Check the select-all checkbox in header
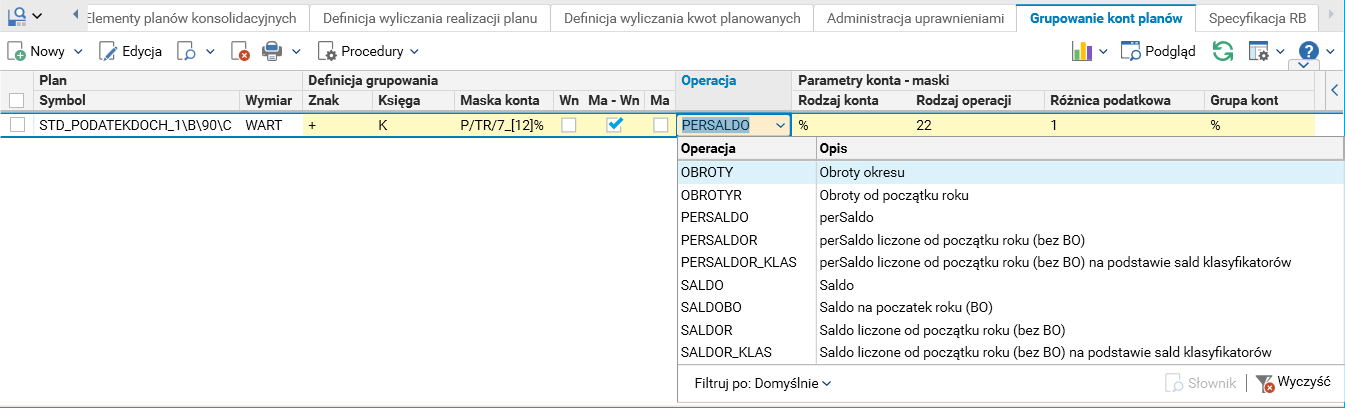The height and width of the screenshot is (408, 1345). (17, 100)
